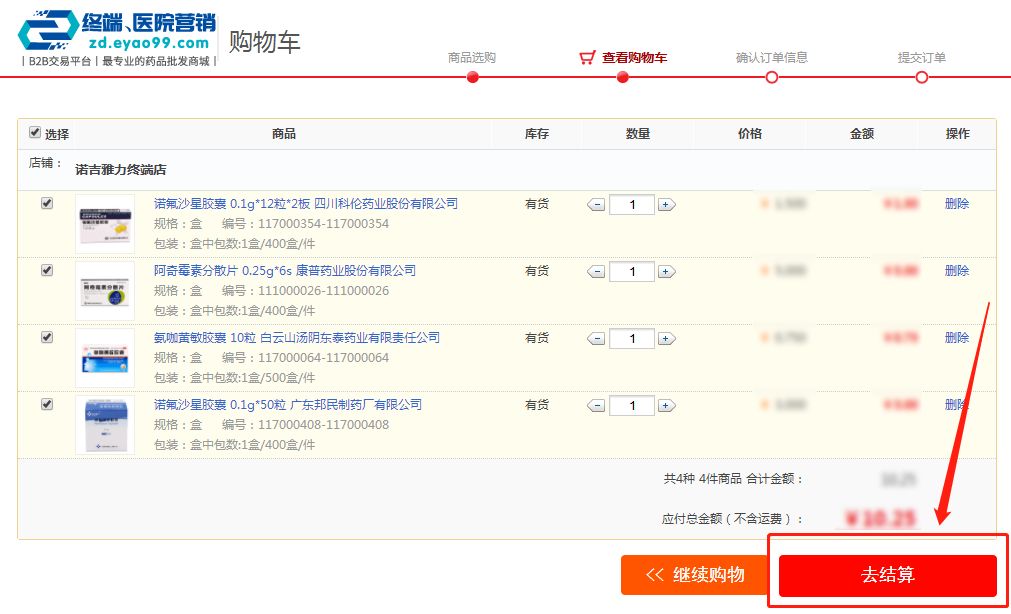
Task: Click the 金额 column header
Action: [x=862, y=134]
